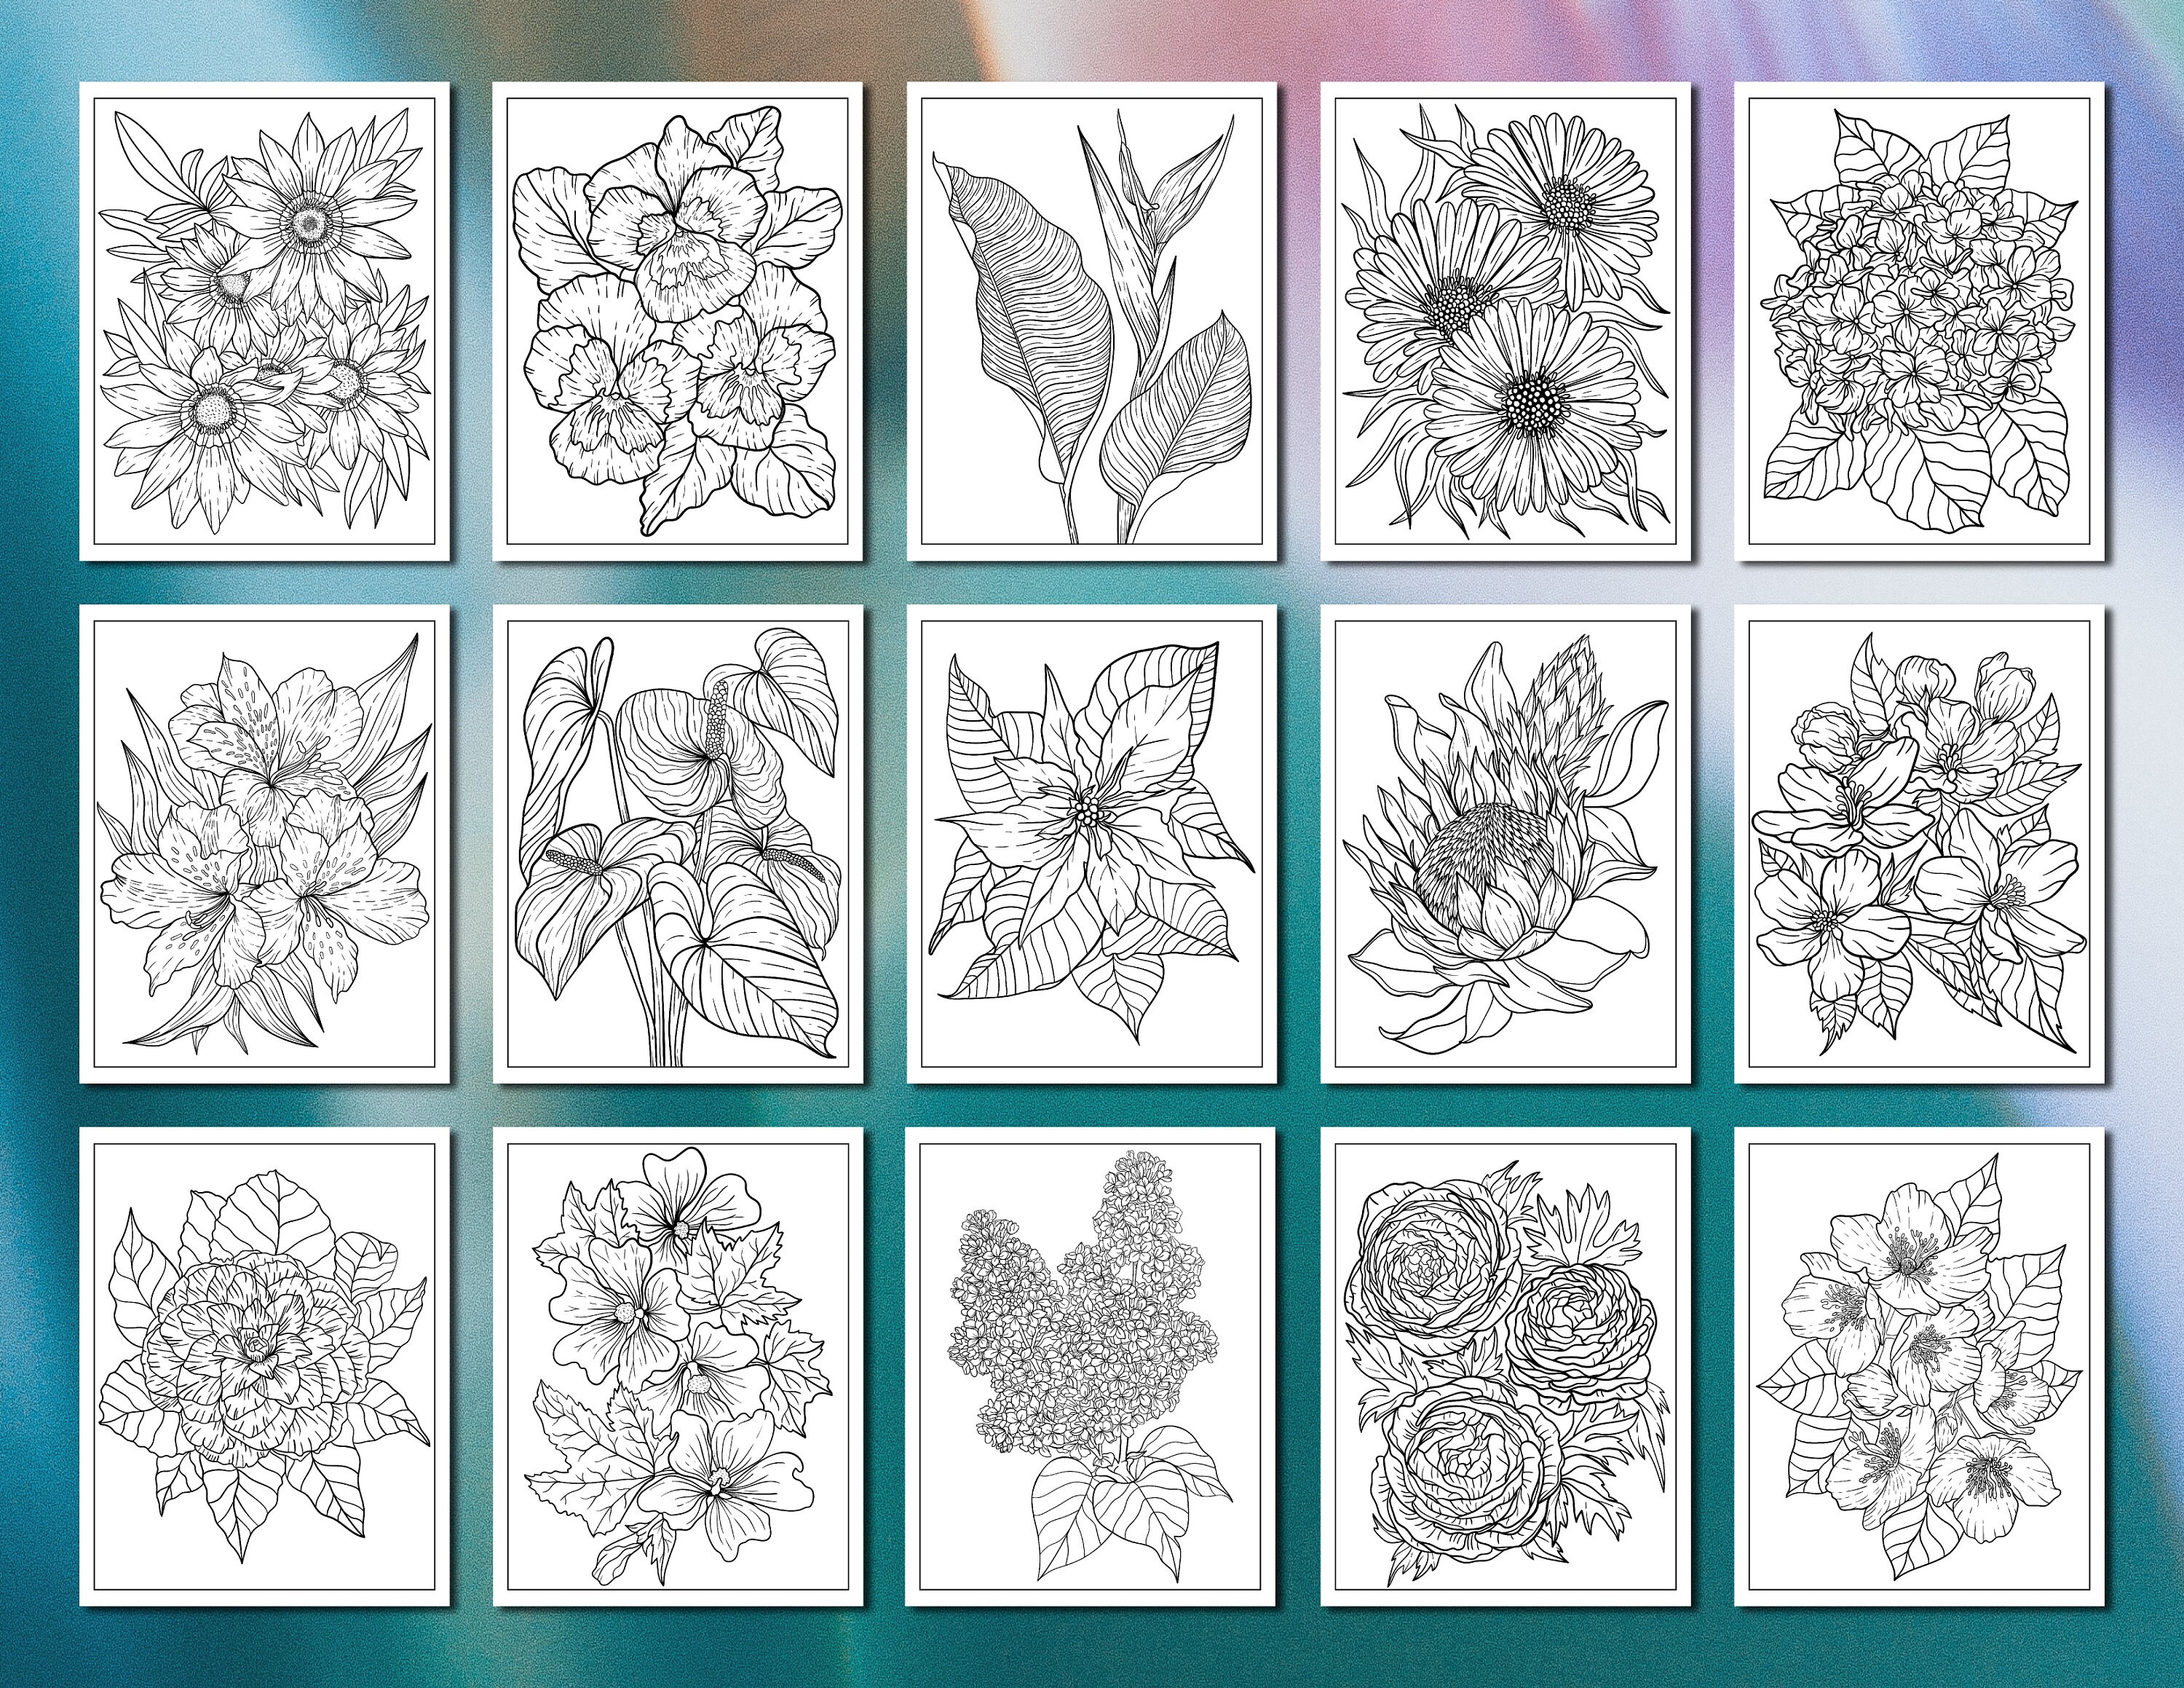Open the three ranunculus roses page
This screenshot has height=1688, width=2184.
click(x=1506, y=1367)
